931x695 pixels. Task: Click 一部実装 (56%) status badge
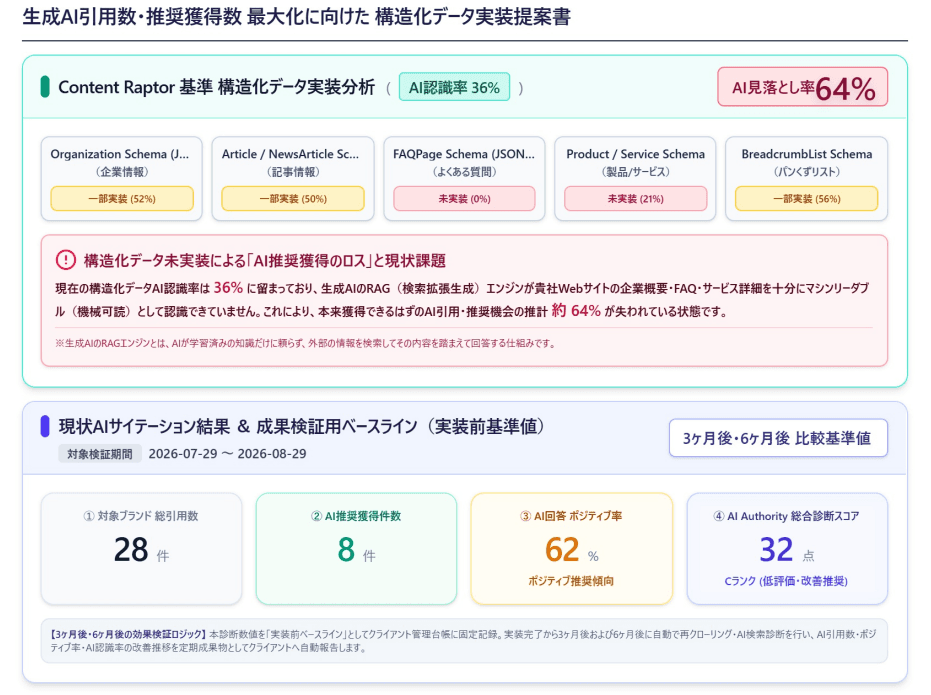coord(806,199)
